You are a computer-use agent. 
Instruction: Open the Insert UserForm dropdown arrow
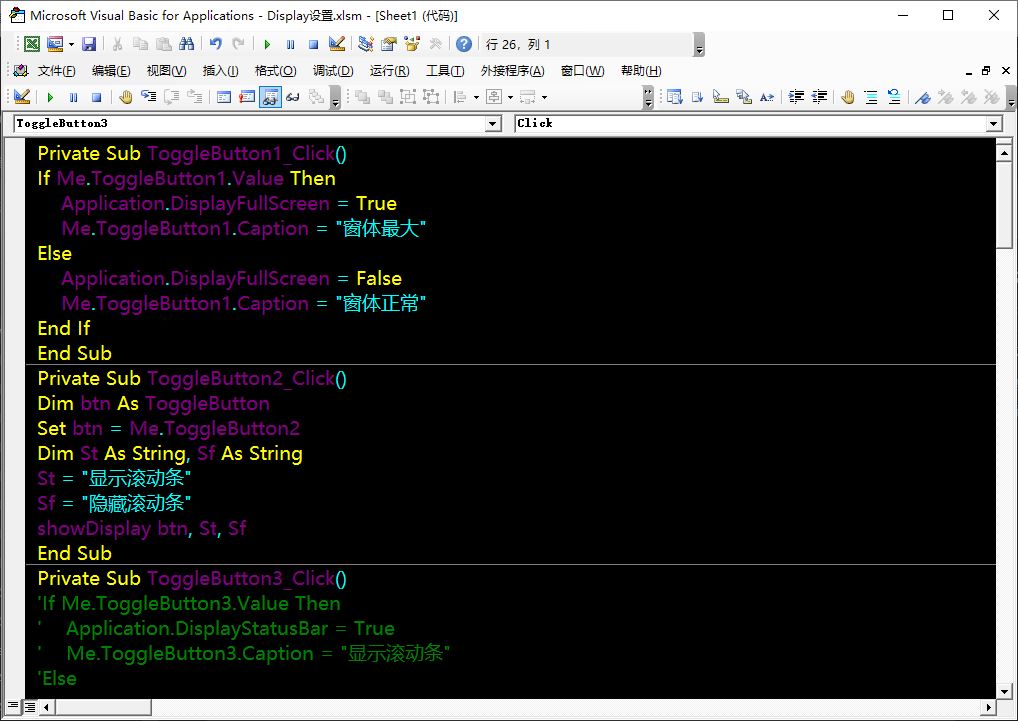coord(71,44)
